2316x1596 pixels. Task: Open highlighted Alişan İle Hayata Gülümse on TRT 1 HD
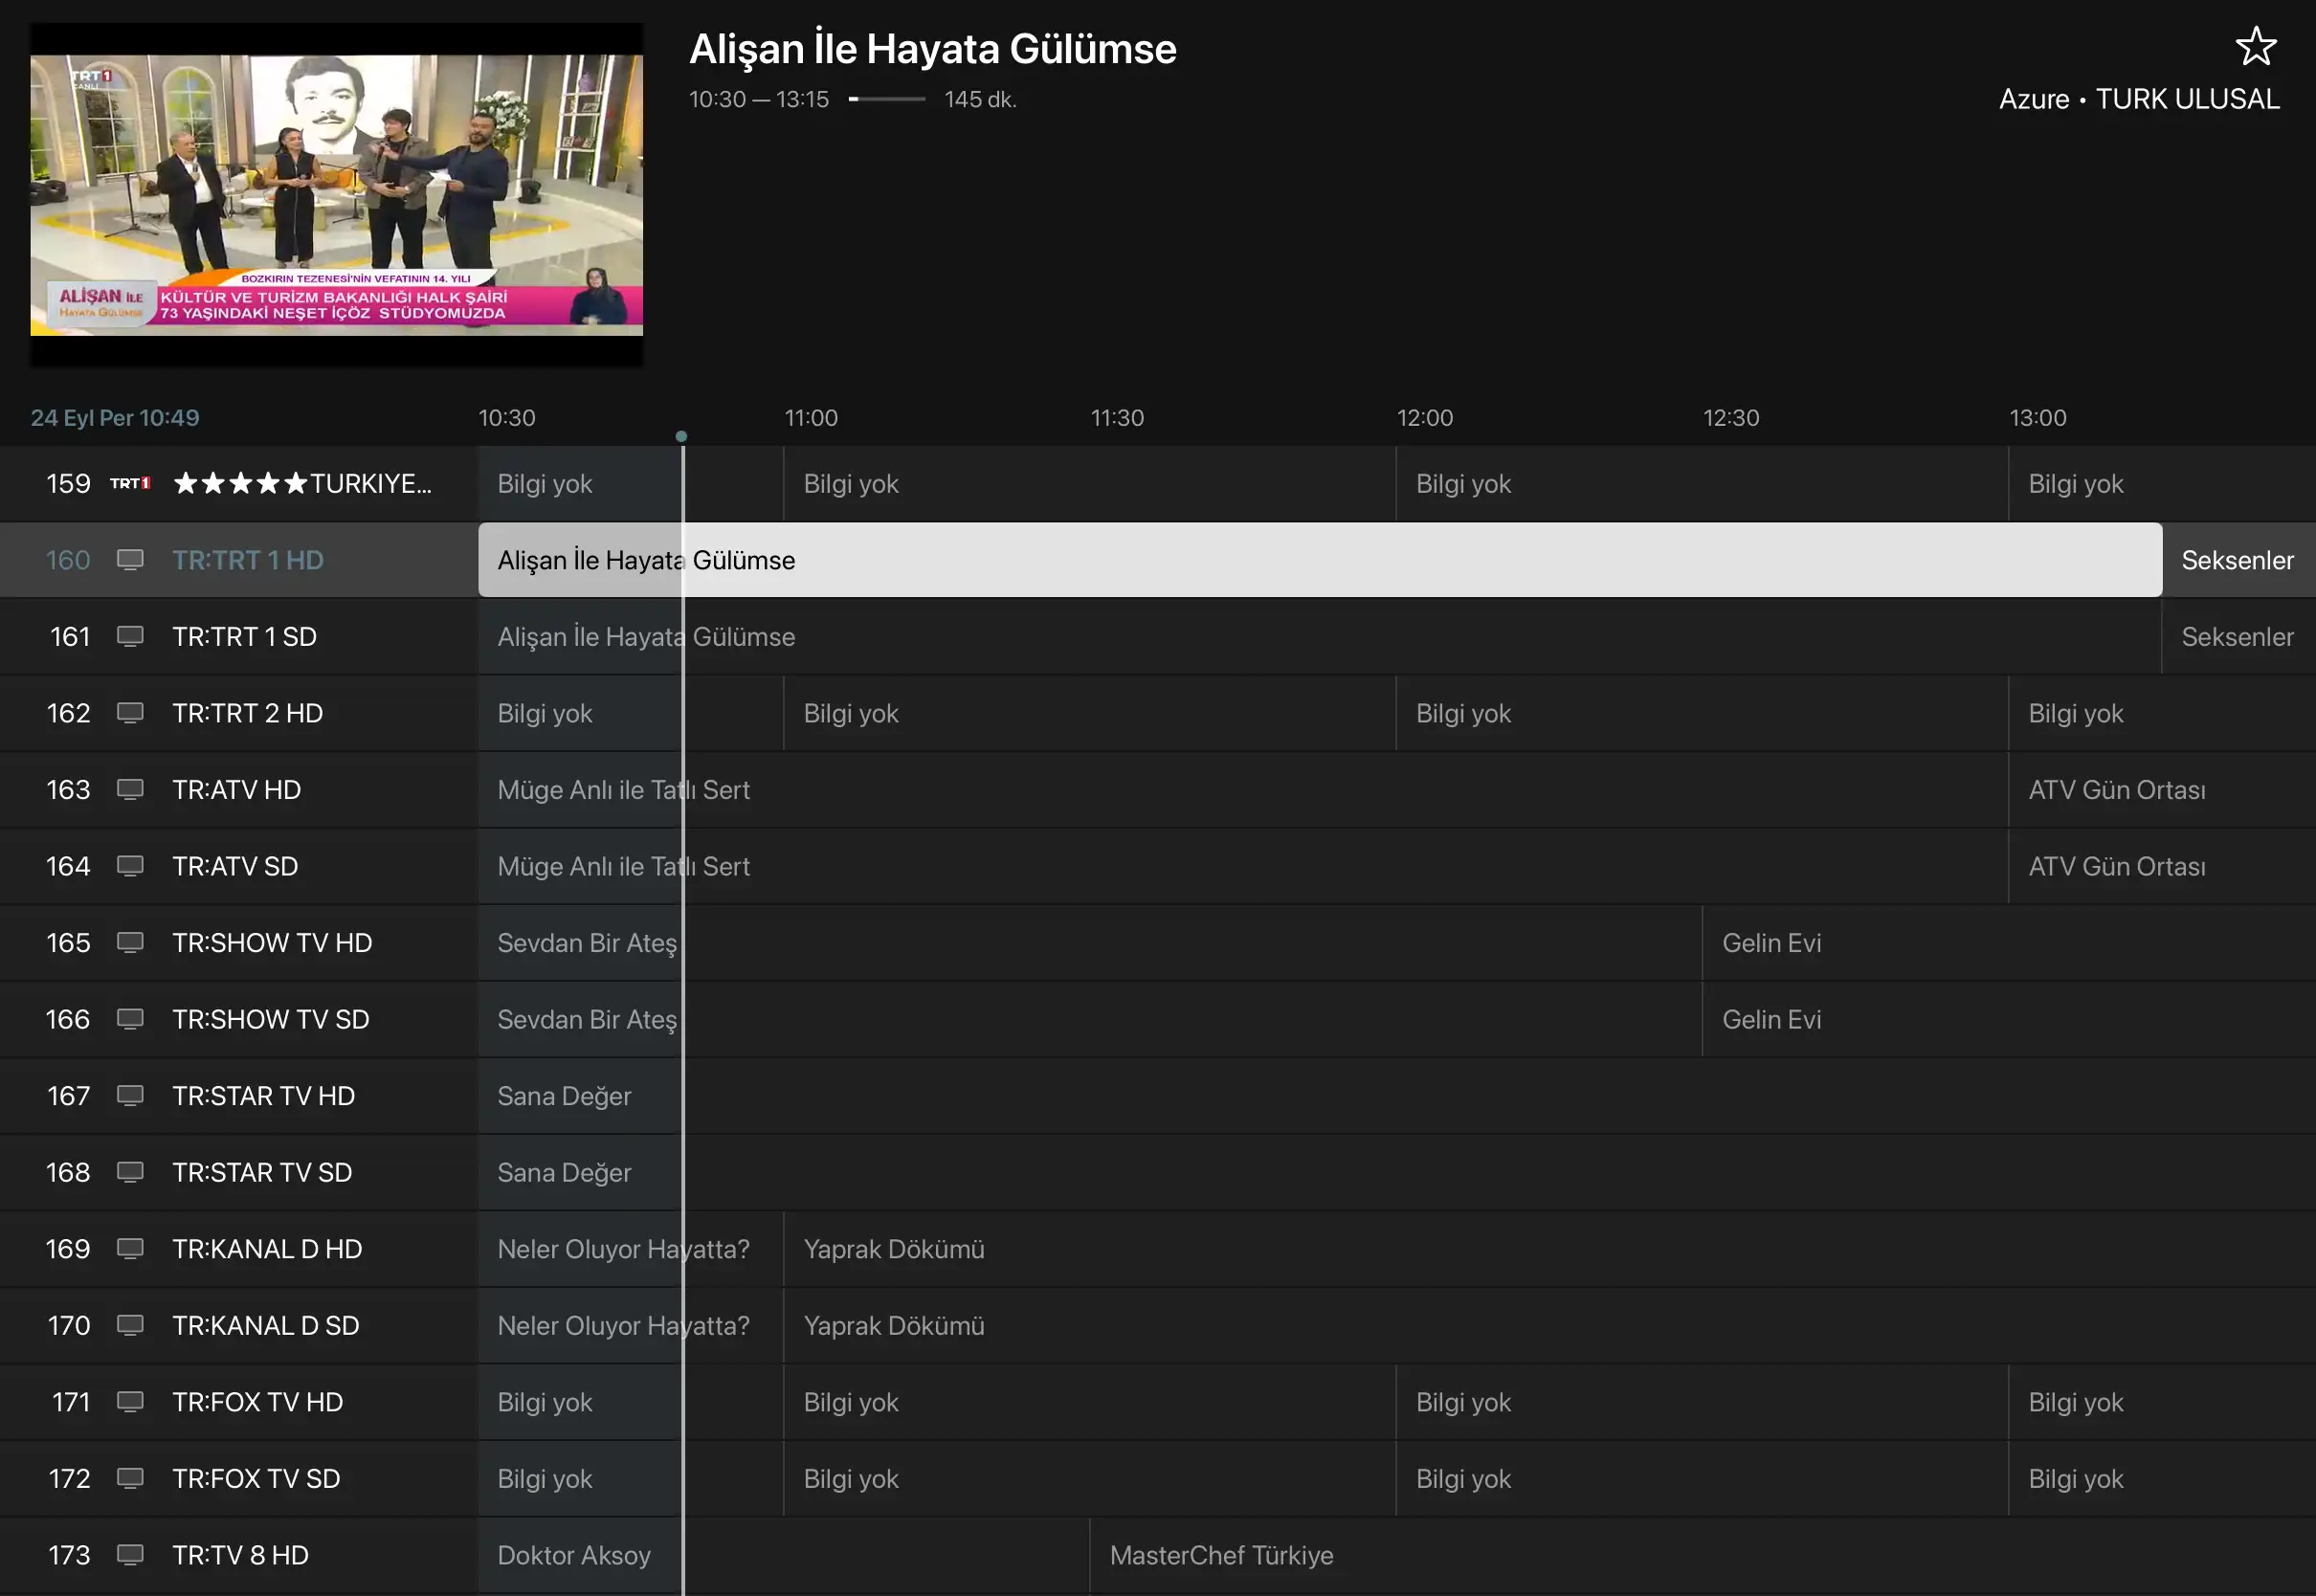(1320, 560)
